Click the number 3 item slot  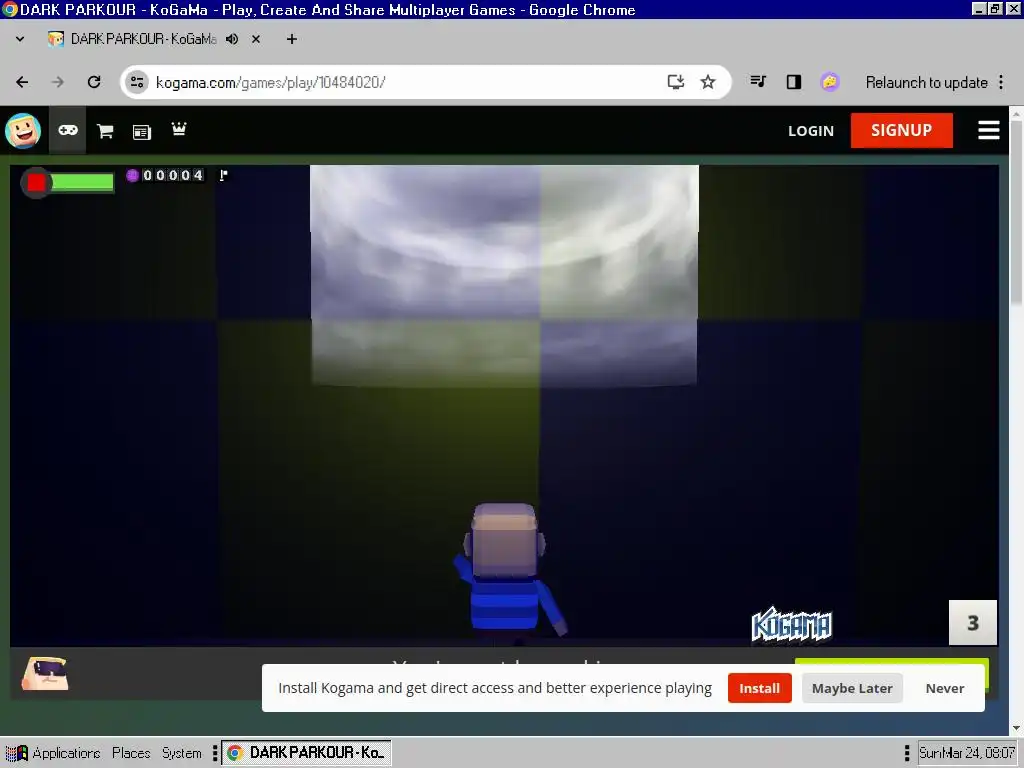click(x=972, y=622)
